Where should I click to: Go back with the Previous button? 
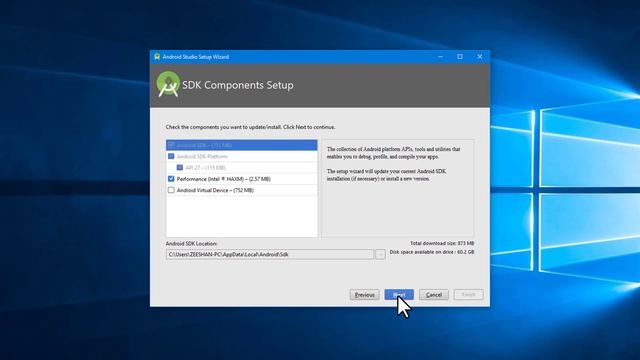(x=364, y=295)
